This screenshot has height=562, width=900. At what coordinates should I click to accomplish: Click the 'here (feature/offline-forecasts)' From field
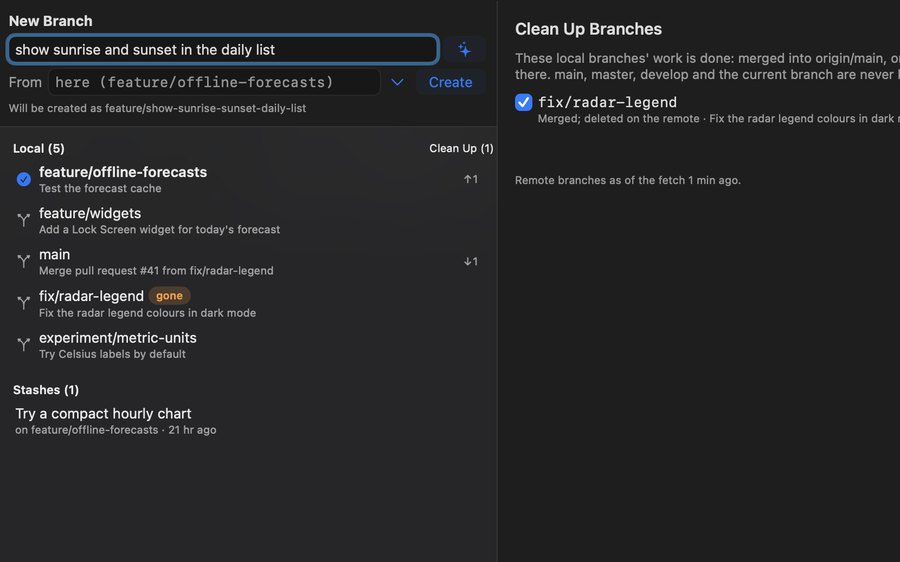[x=214, y=82]
